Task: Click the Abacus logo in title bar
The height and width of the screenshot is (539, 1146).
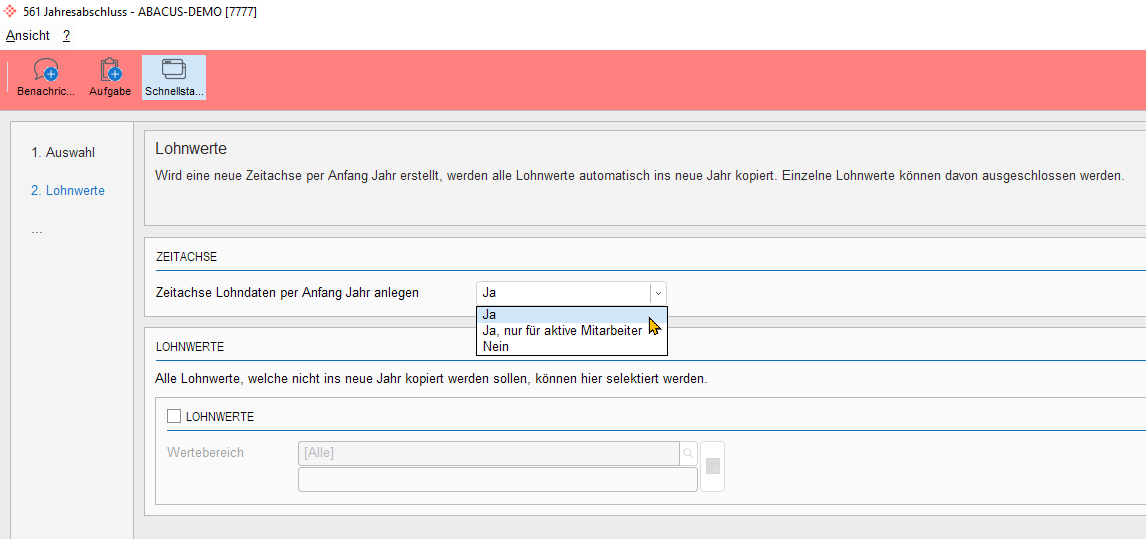Action: (x=11, y=11)
